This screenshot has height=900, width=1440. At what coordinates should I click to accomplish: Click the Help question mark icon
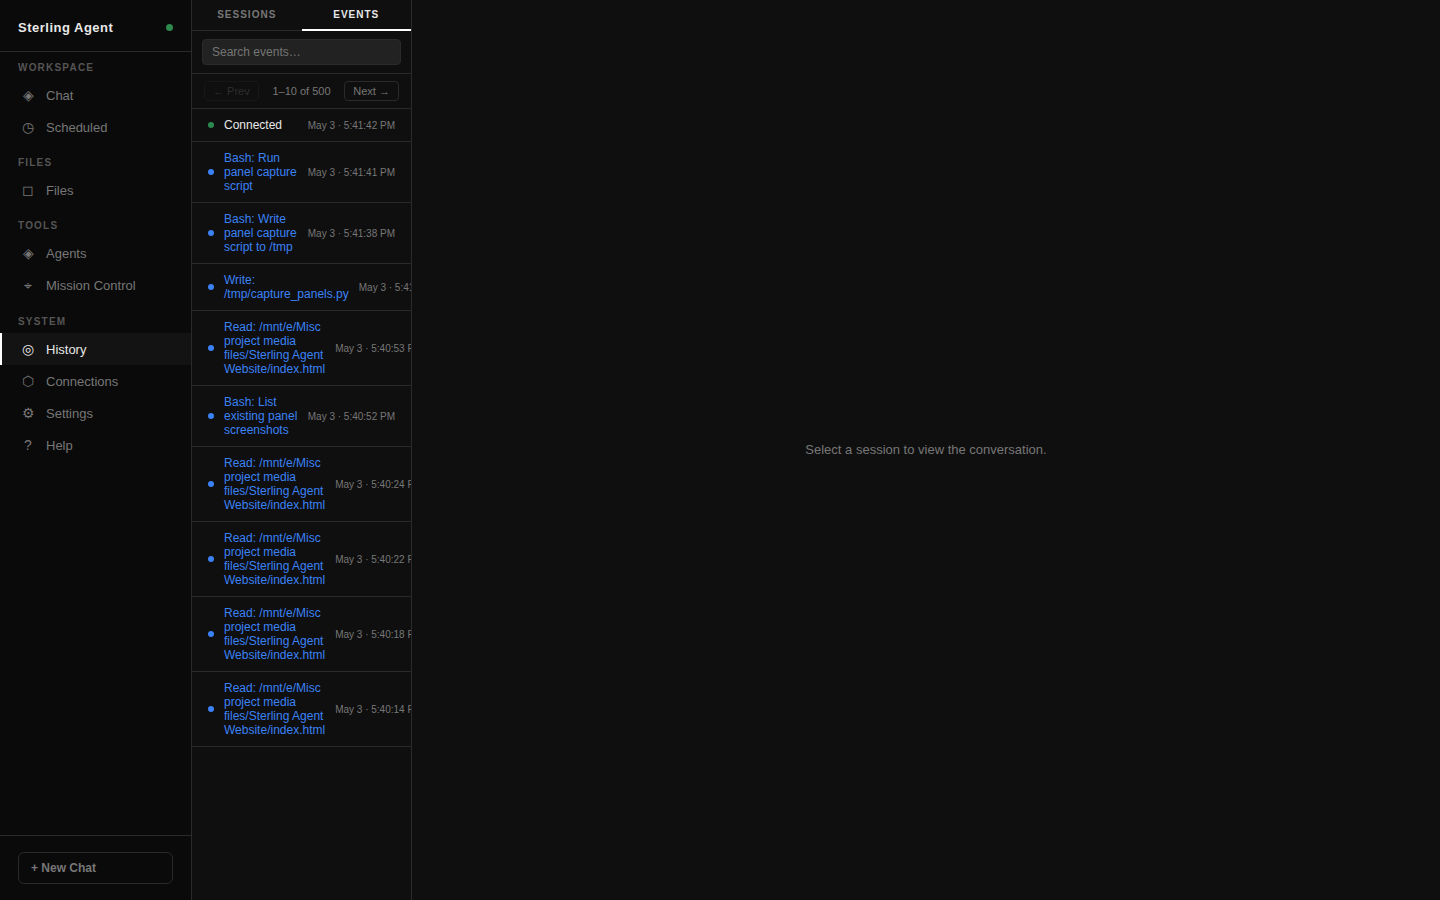tap(28, 446)
